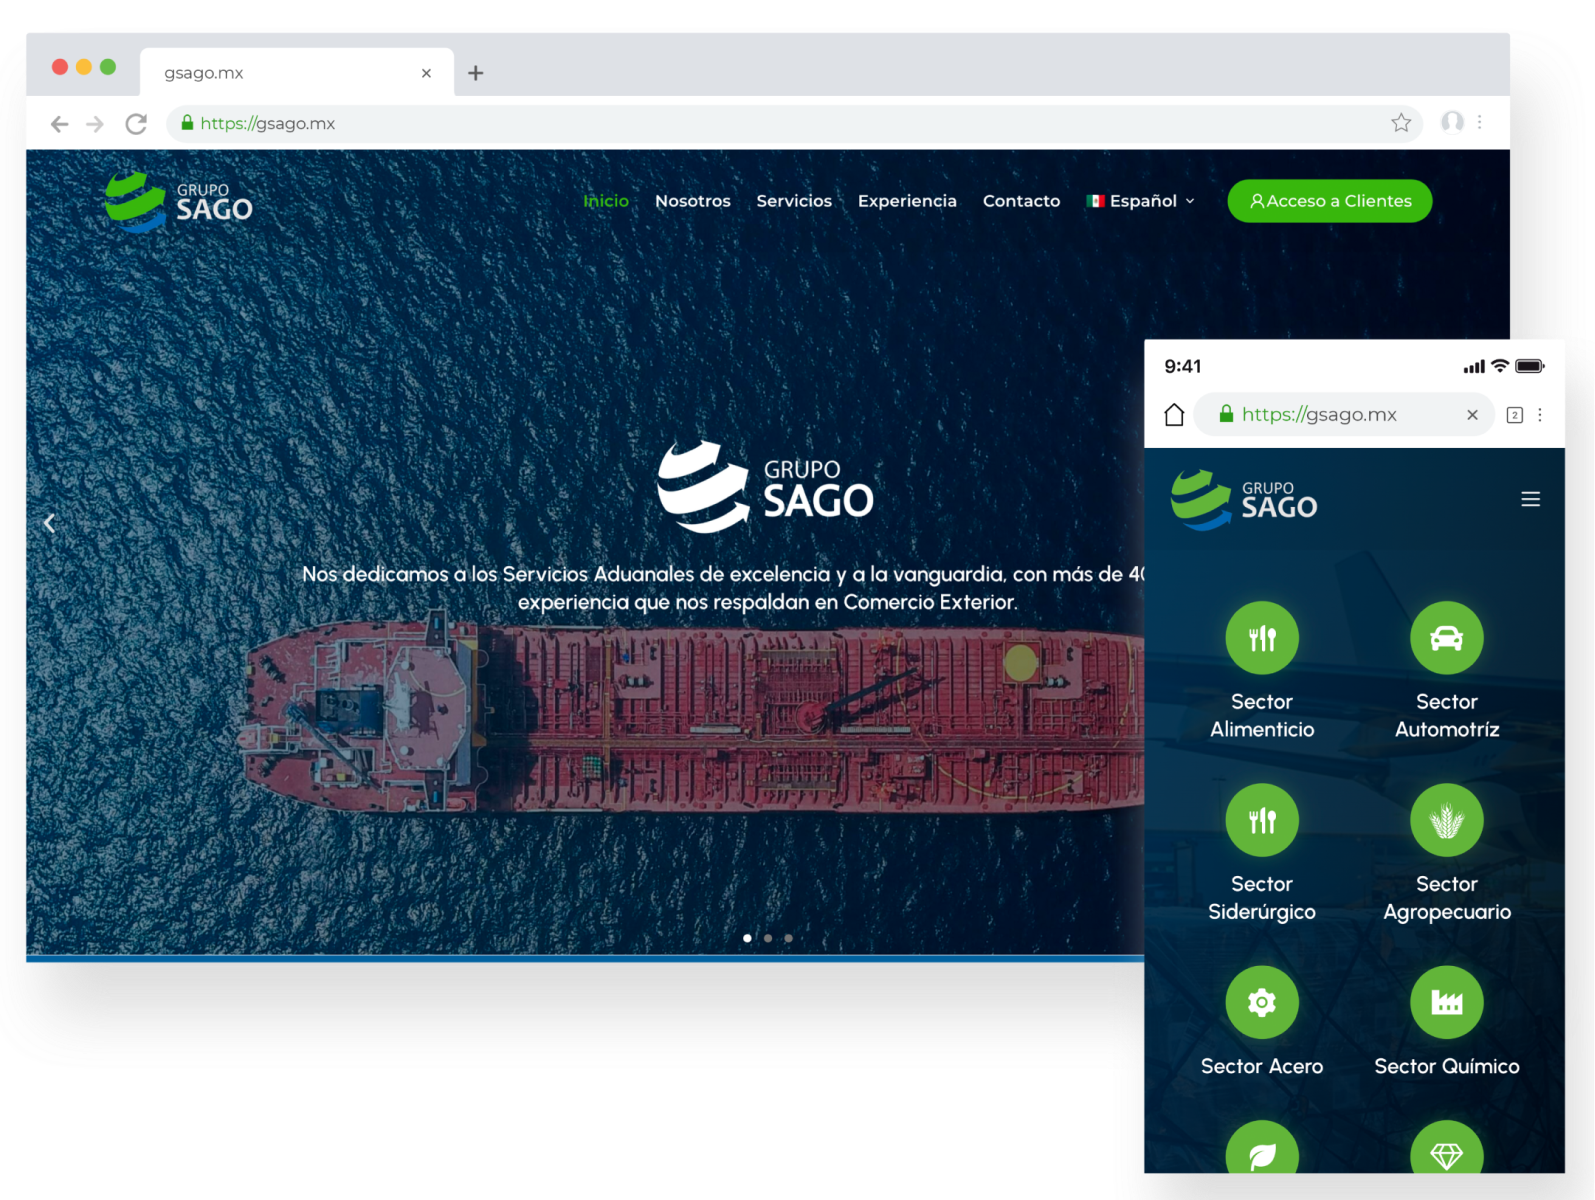Viewport: 1595px width, 1200px height.
Task: Tap the mobile status bar Wi-Fi icon
Action: (x=1500, y=366)
